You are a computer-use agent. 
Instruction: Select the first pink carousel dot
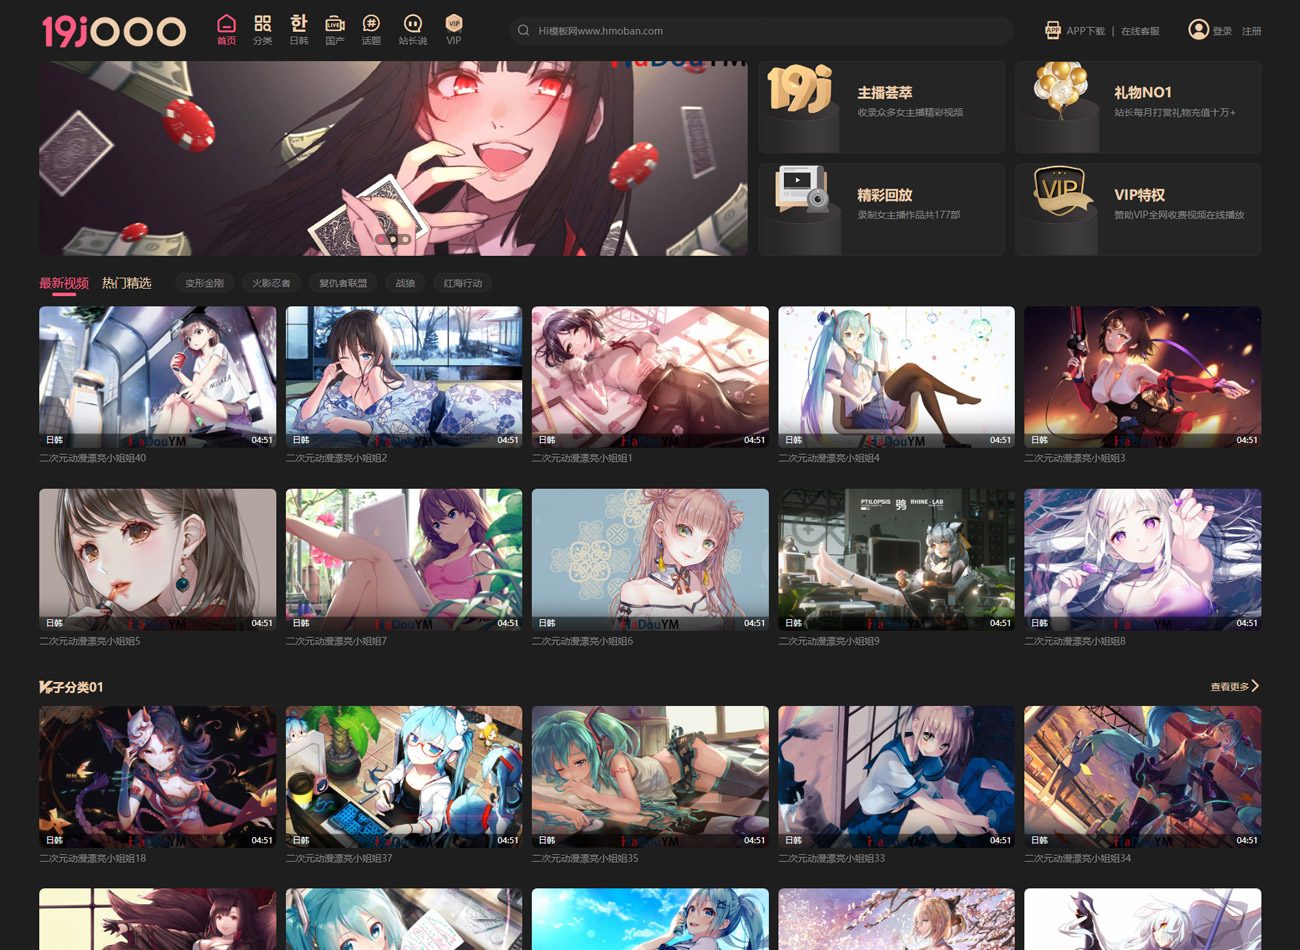381,239
